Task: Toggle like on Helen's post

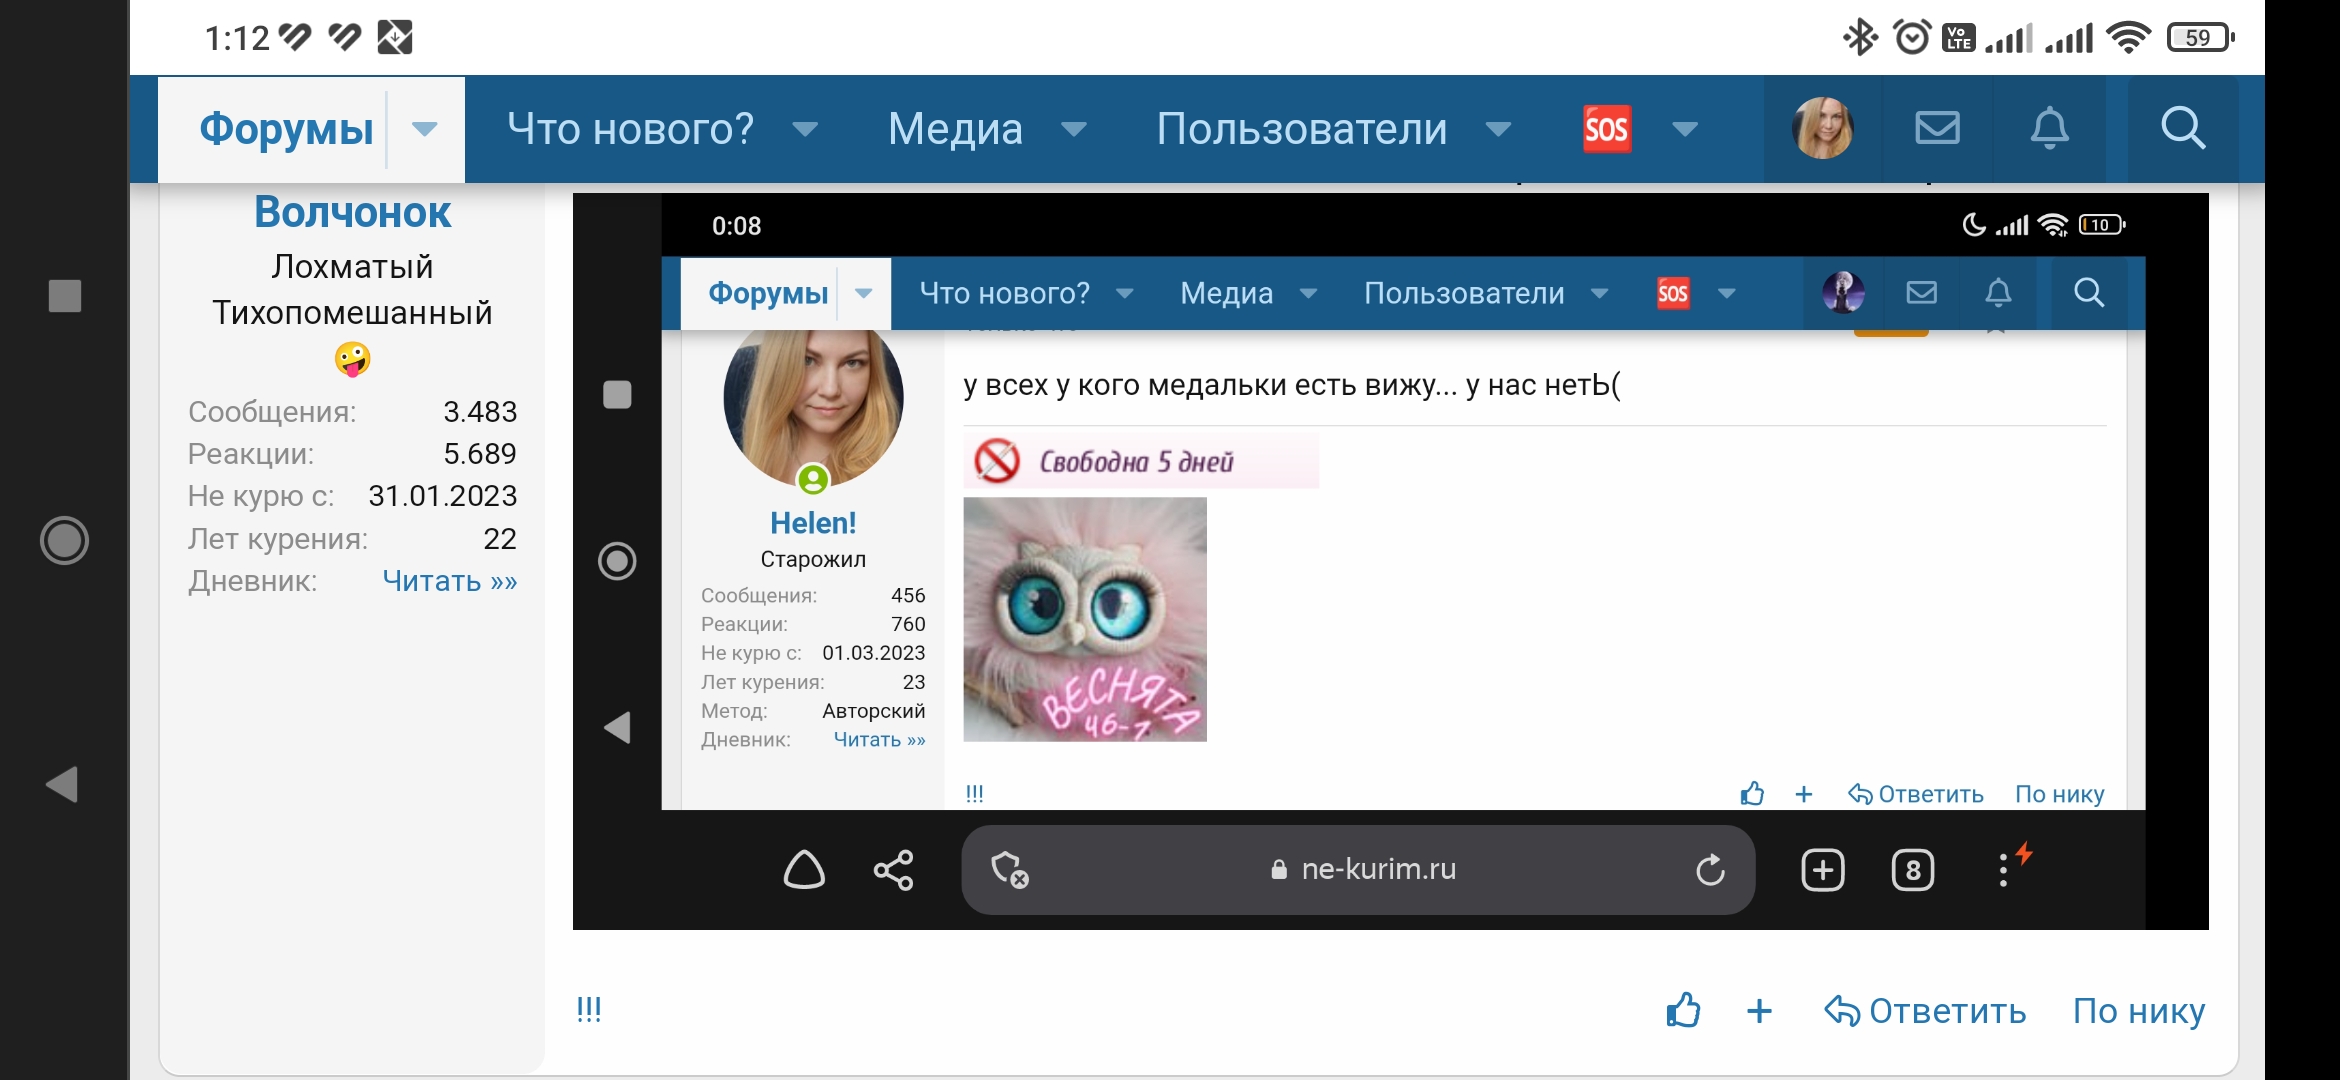Action: (1751, 793)
